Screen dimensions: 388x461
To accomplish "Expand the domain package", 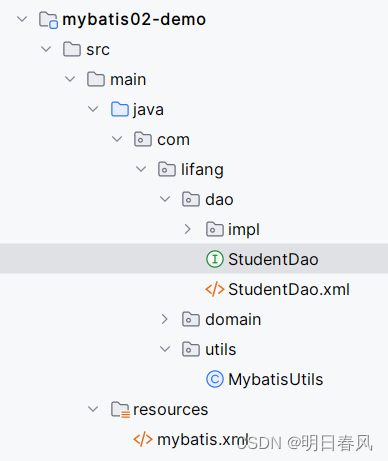I will point(164,319).
